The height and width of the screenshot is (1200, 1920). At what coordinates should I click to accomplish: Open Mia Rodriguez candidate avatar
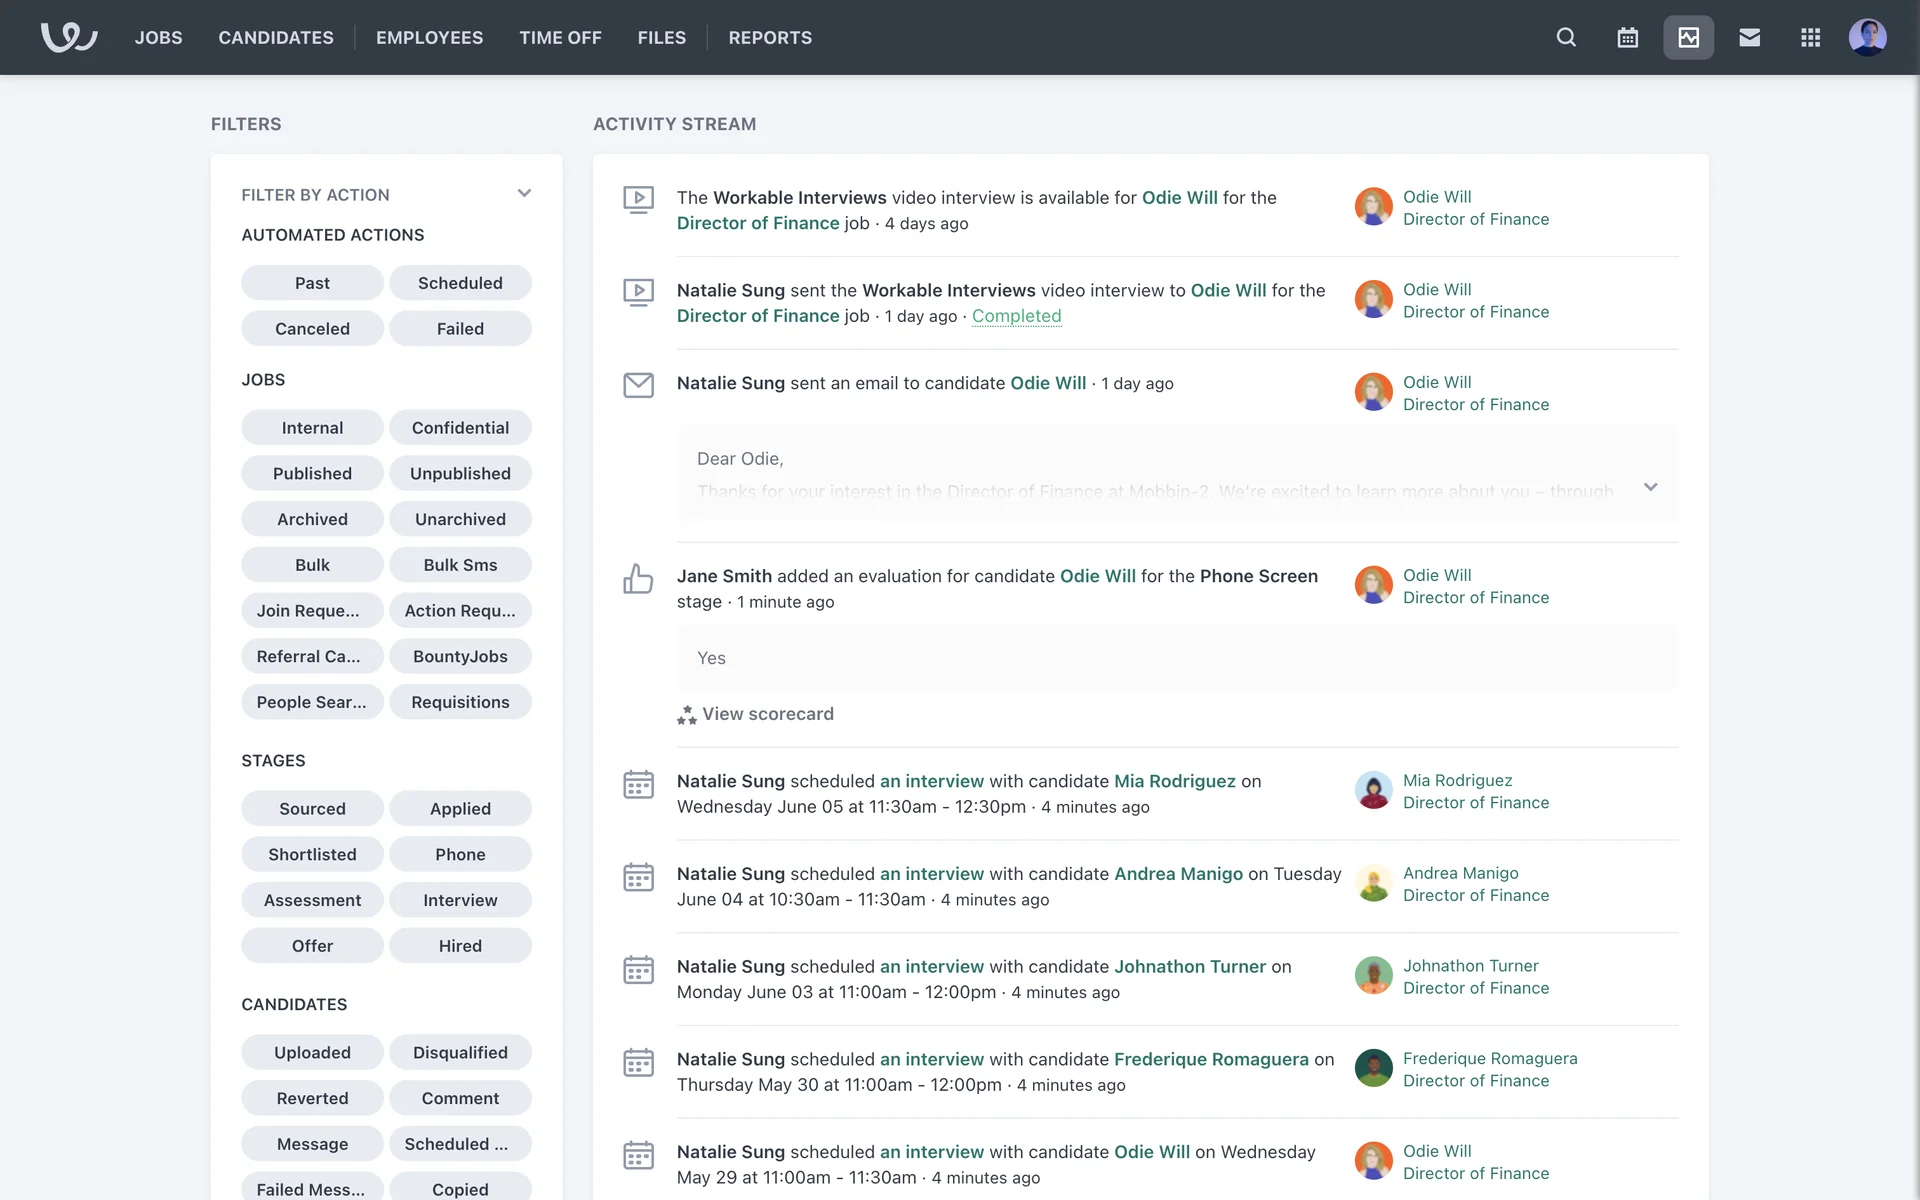(1373, 790)
